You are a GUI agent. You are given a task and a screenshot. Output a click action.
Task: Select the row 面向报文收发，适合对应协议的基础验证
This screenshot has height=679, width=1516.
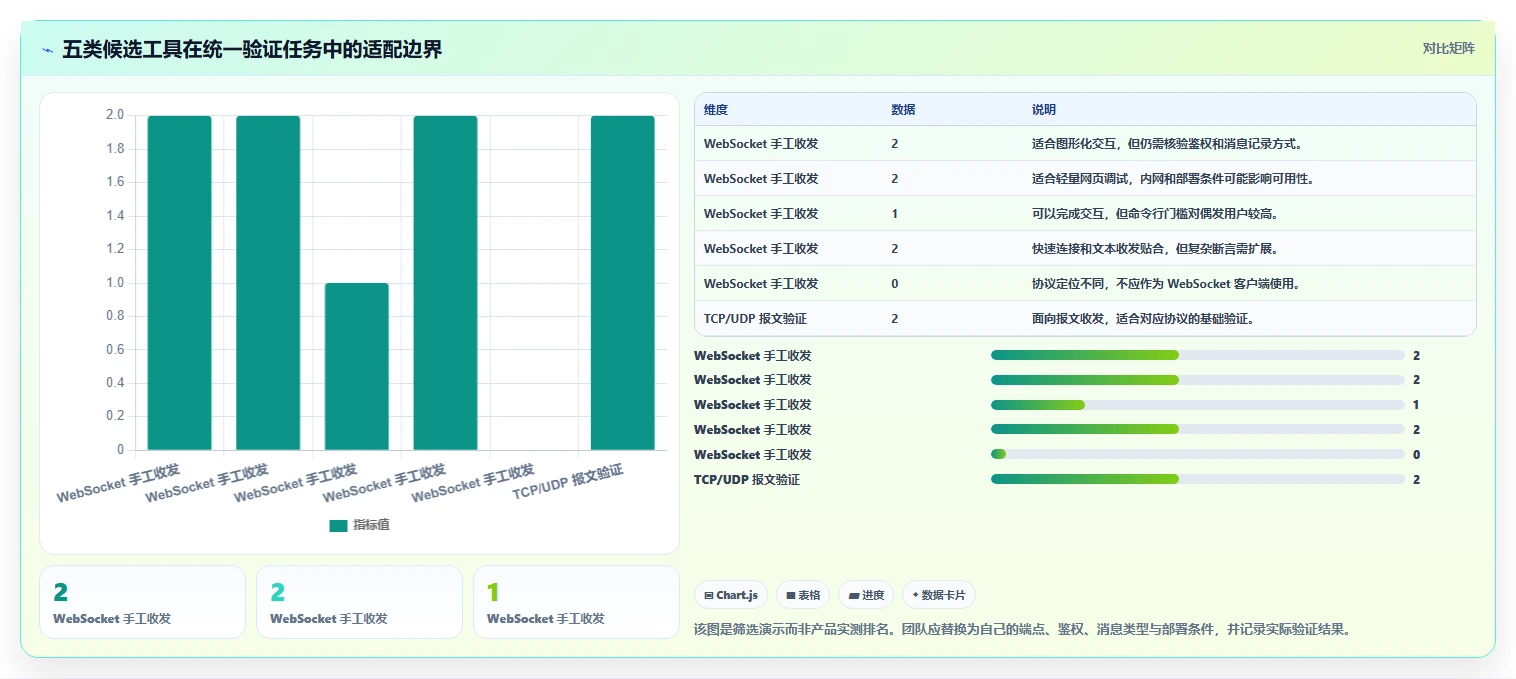1085,319
